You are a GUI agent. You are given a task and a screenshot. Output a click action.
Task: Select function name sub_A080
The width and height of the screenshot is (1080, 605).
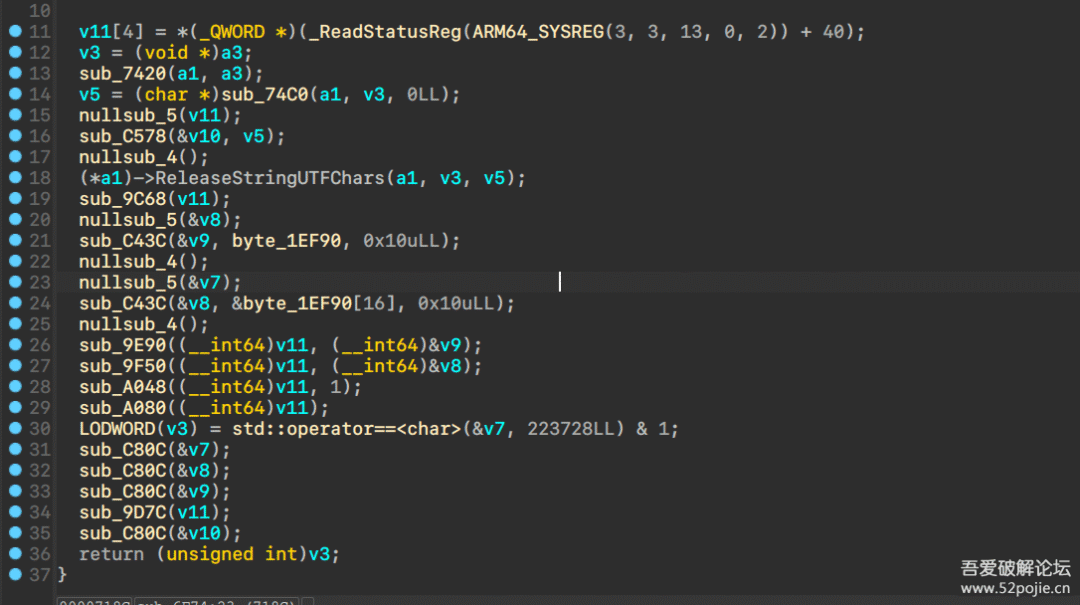[123, 408]
